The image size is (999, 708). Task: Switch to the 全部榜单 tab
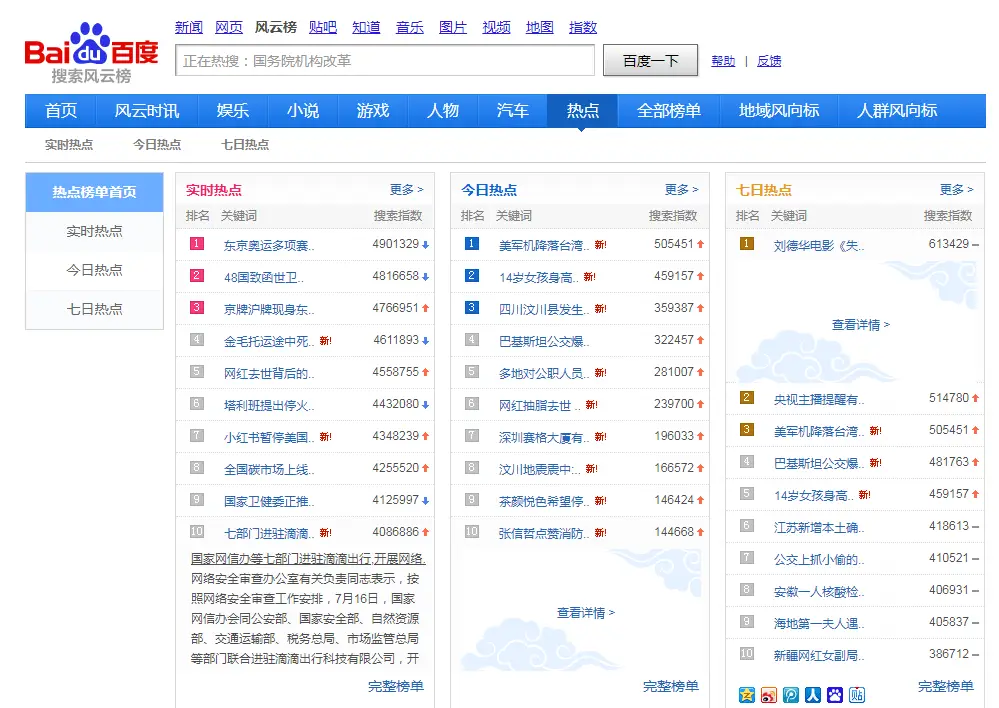click(x=669, y=111)
